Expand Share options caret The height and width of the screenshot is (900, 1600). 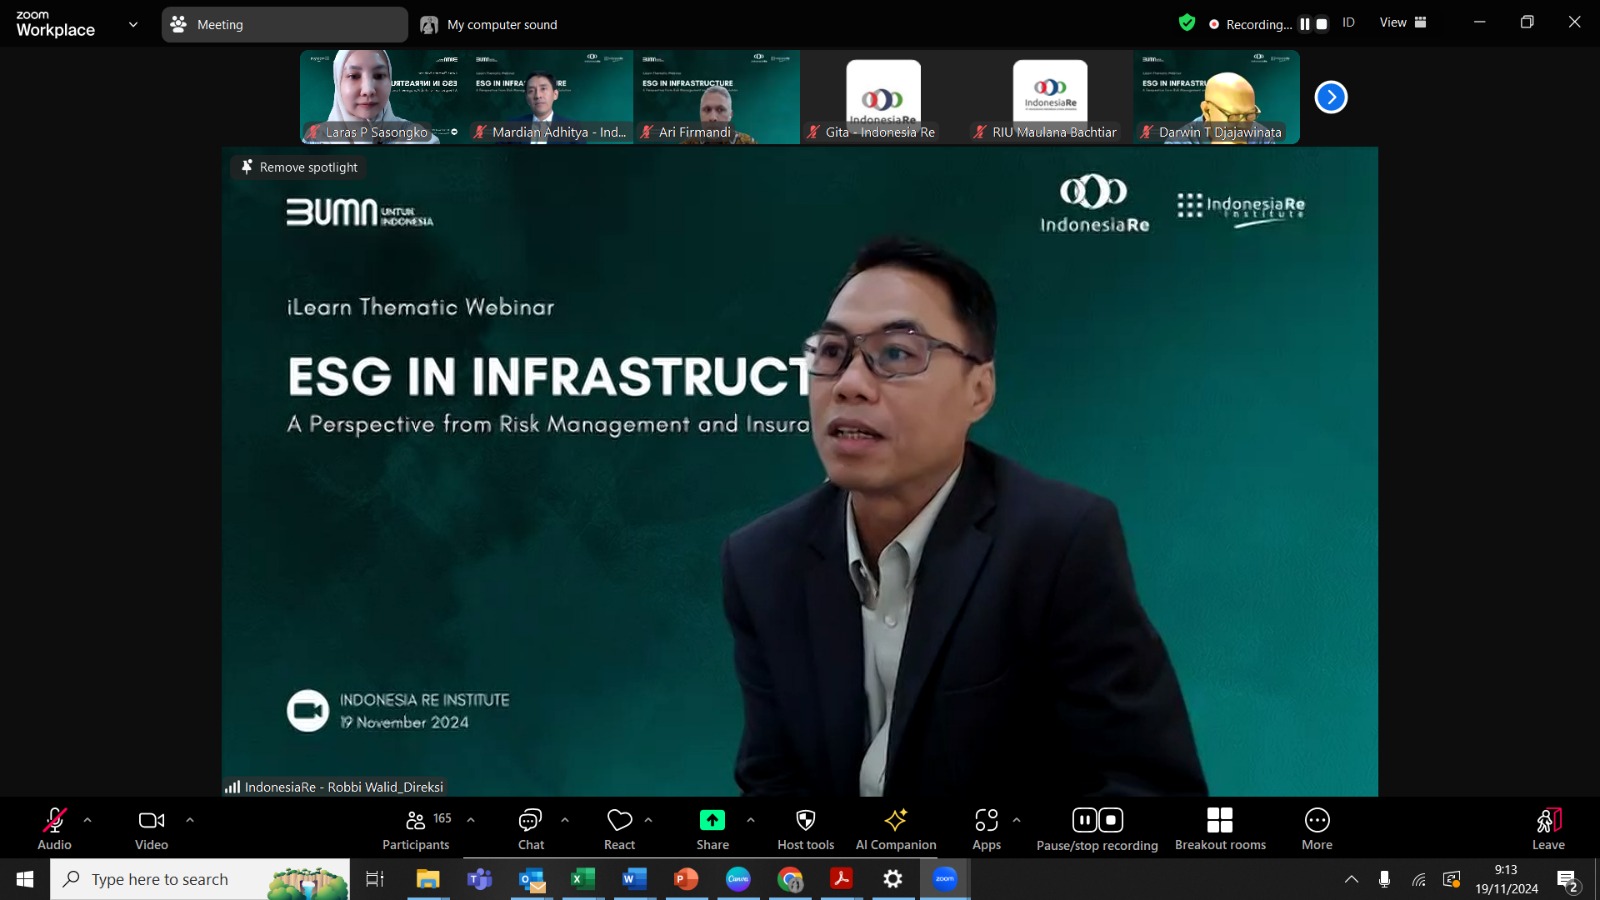[751, 820]
